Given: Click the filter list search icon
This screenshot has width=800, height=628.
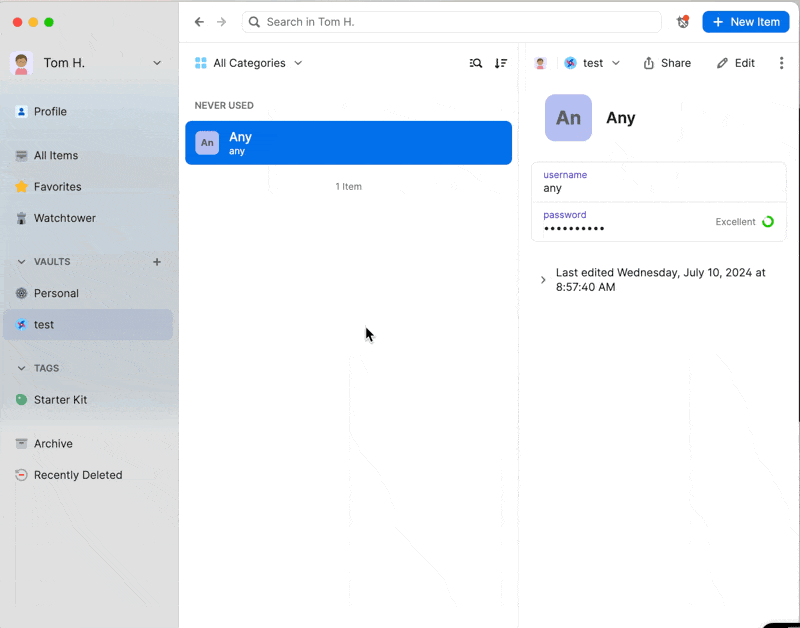Looking at the screenshot, I should (x=476, y=63).
